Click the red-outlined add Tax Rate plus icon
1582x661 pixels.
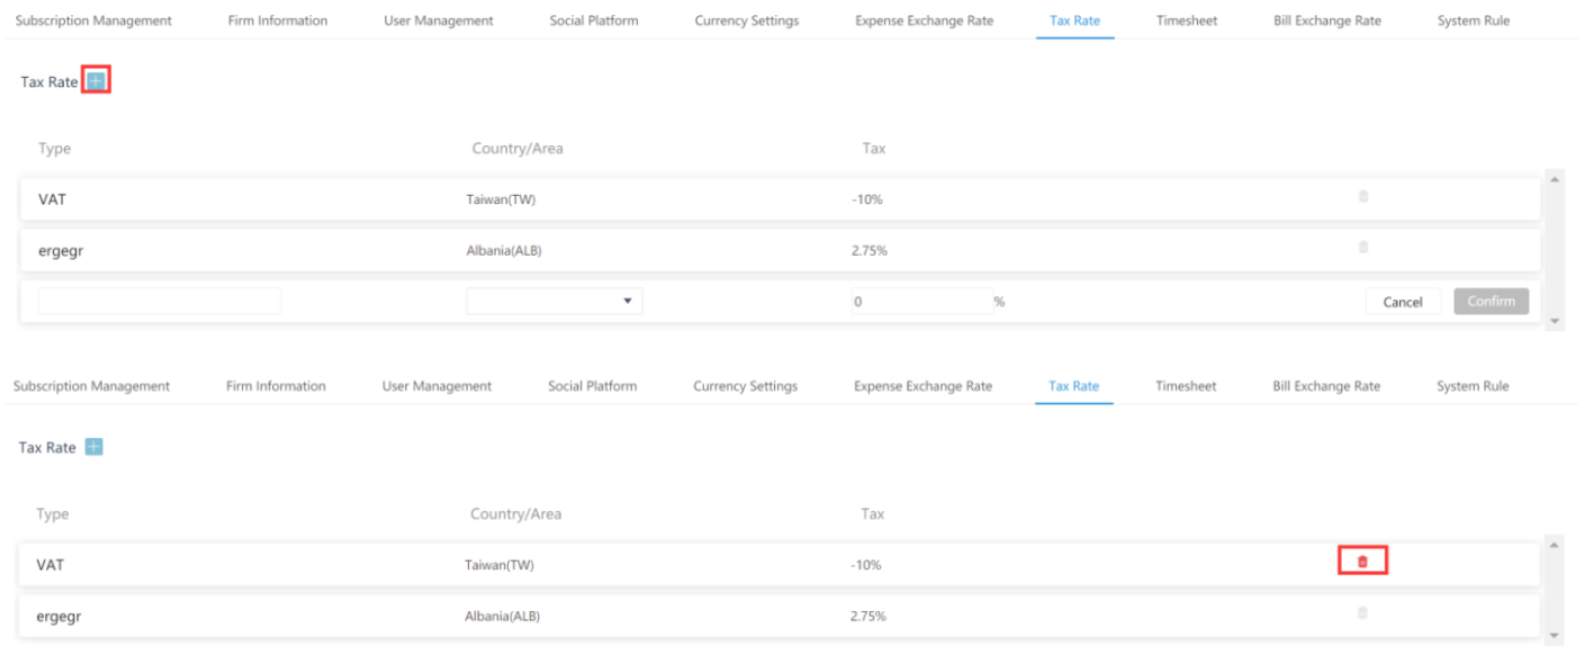tap(95, 81)
